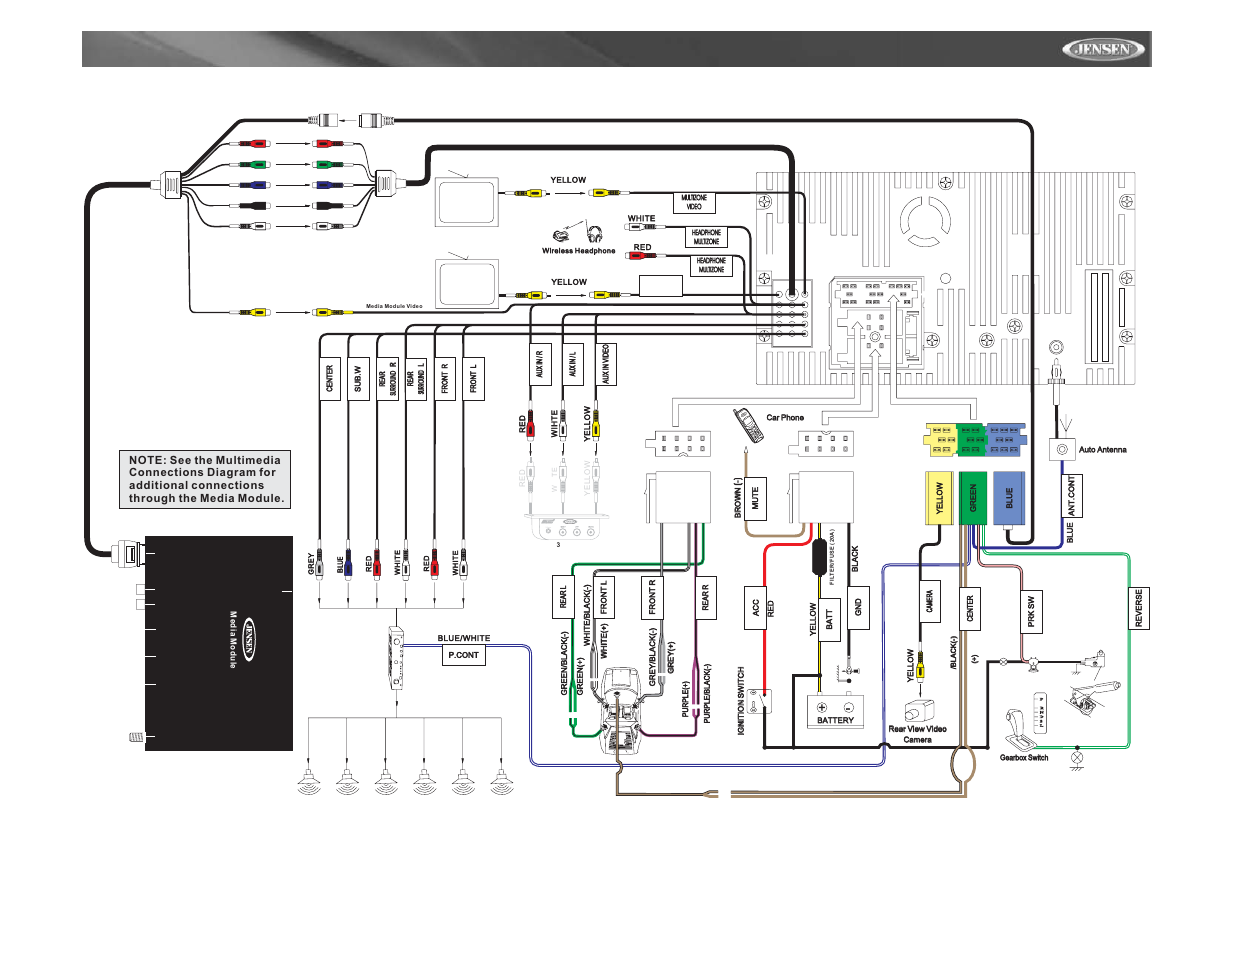Click the BLUE/WHITE wire text above P.CONT
Screen dimensions: 1235x954
point(464,638)
